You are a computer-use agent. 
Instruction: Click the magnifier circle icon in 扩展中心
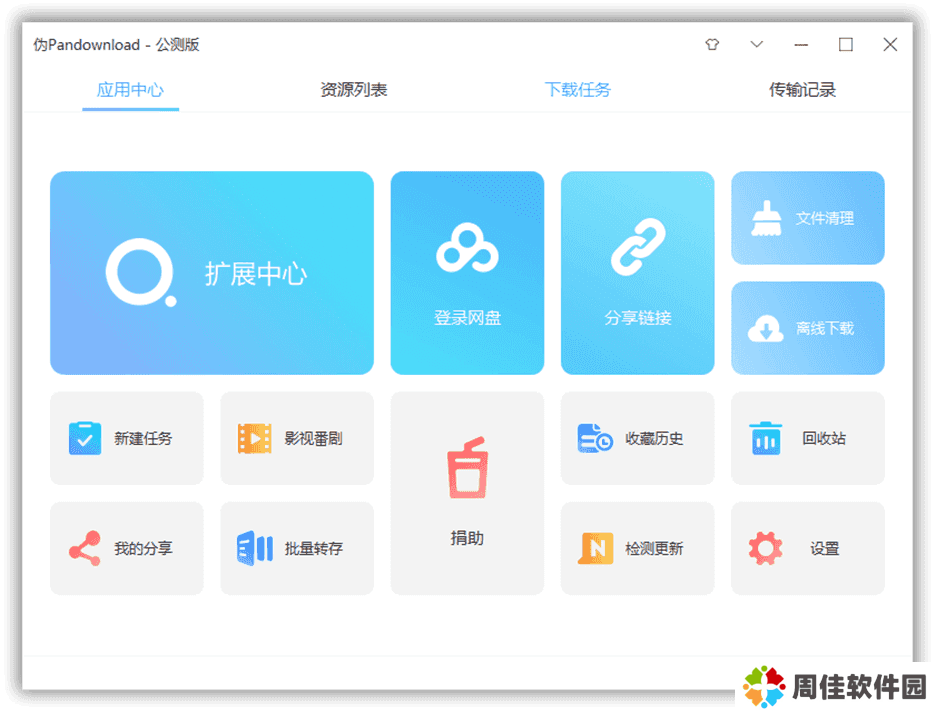pyautogui.click(x=141, y=273)
